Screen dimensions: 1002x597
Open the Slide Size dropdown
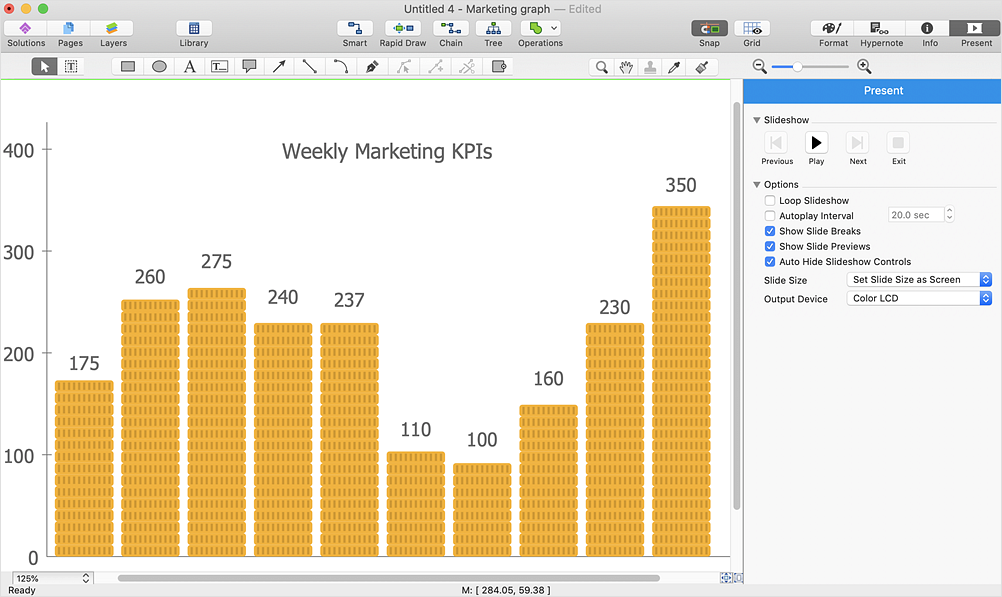click(918, 280)
